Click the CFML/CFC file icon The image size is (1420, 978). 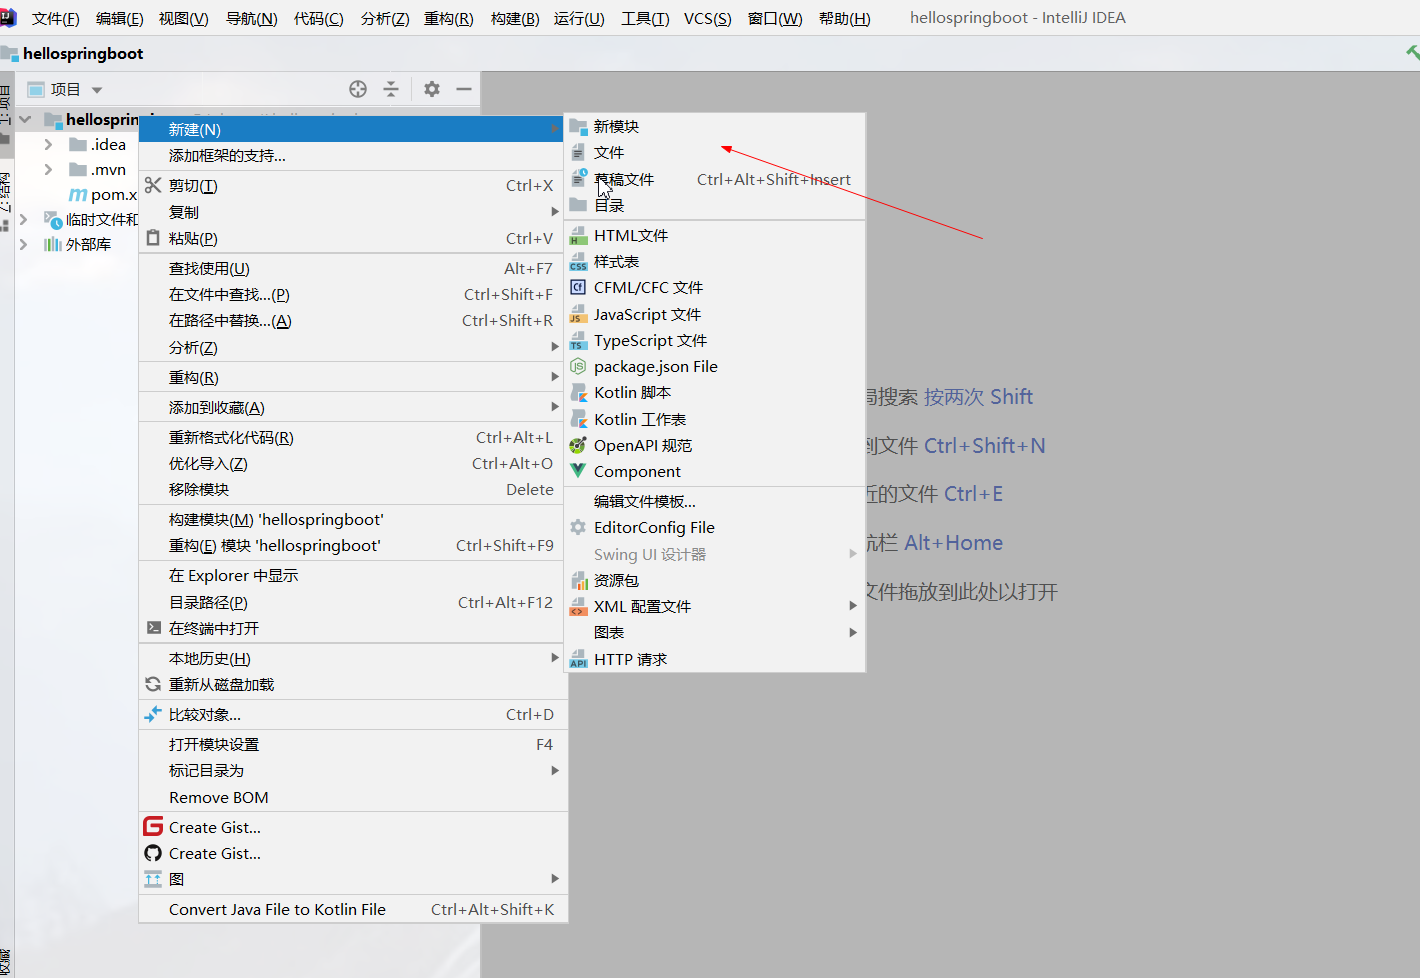point(578,287)
